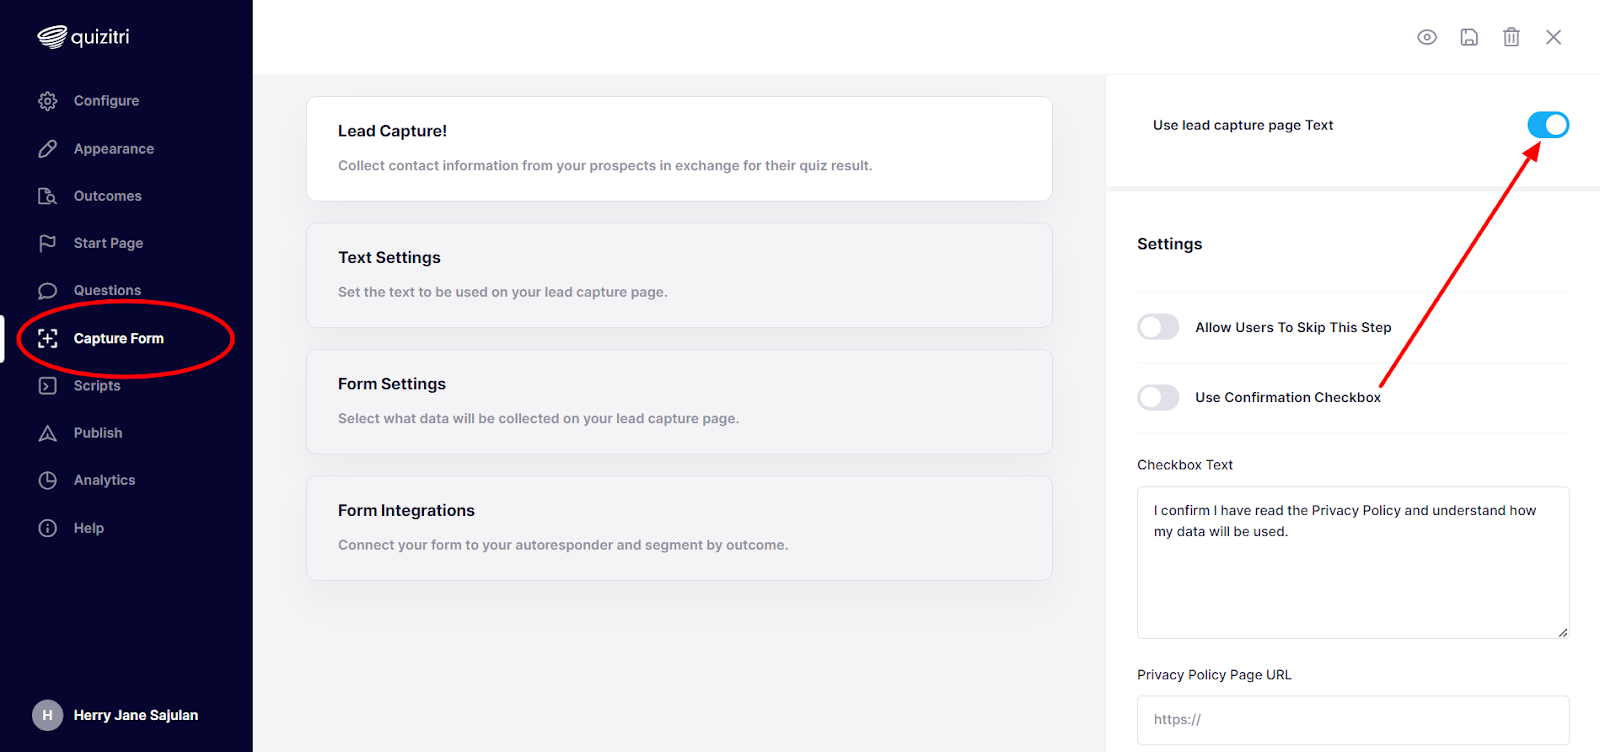Click the trash delete icon
Viewport: 1600px width, 752px height.
tap(1511, 37)
